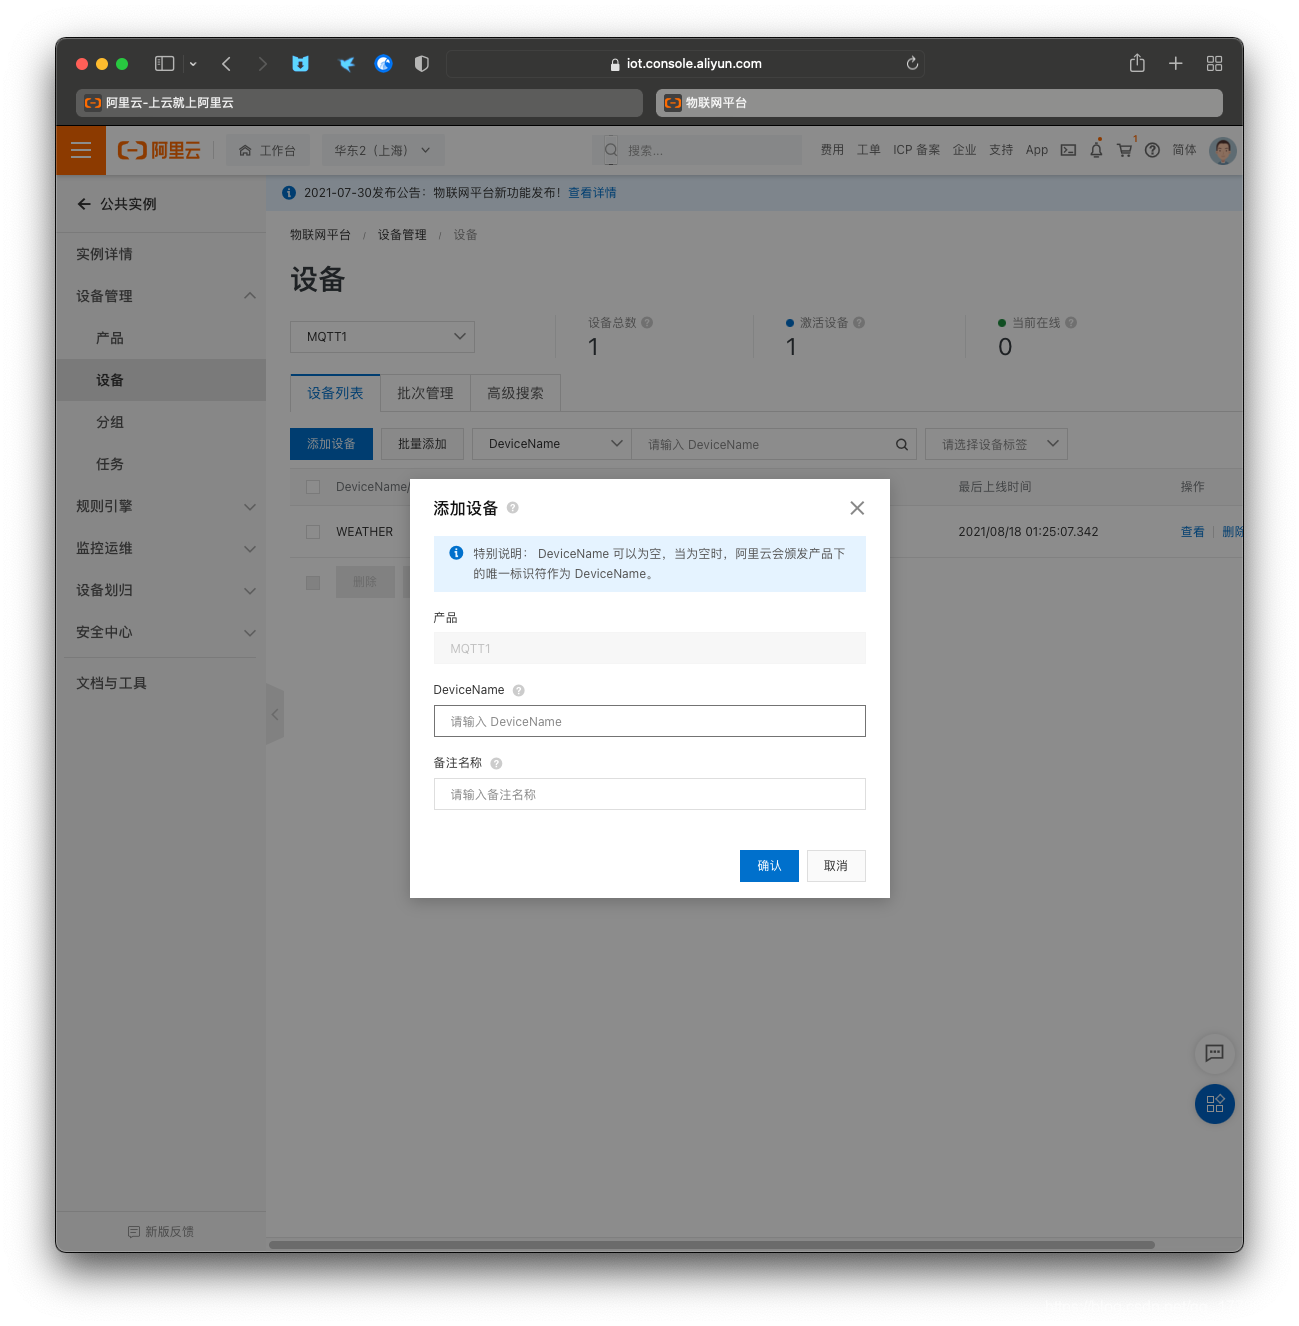The width and height of the screenshot is (1299, 1326).
Task: Open the 请选择设备标签 dropdown
Action: tap(996, 444)
